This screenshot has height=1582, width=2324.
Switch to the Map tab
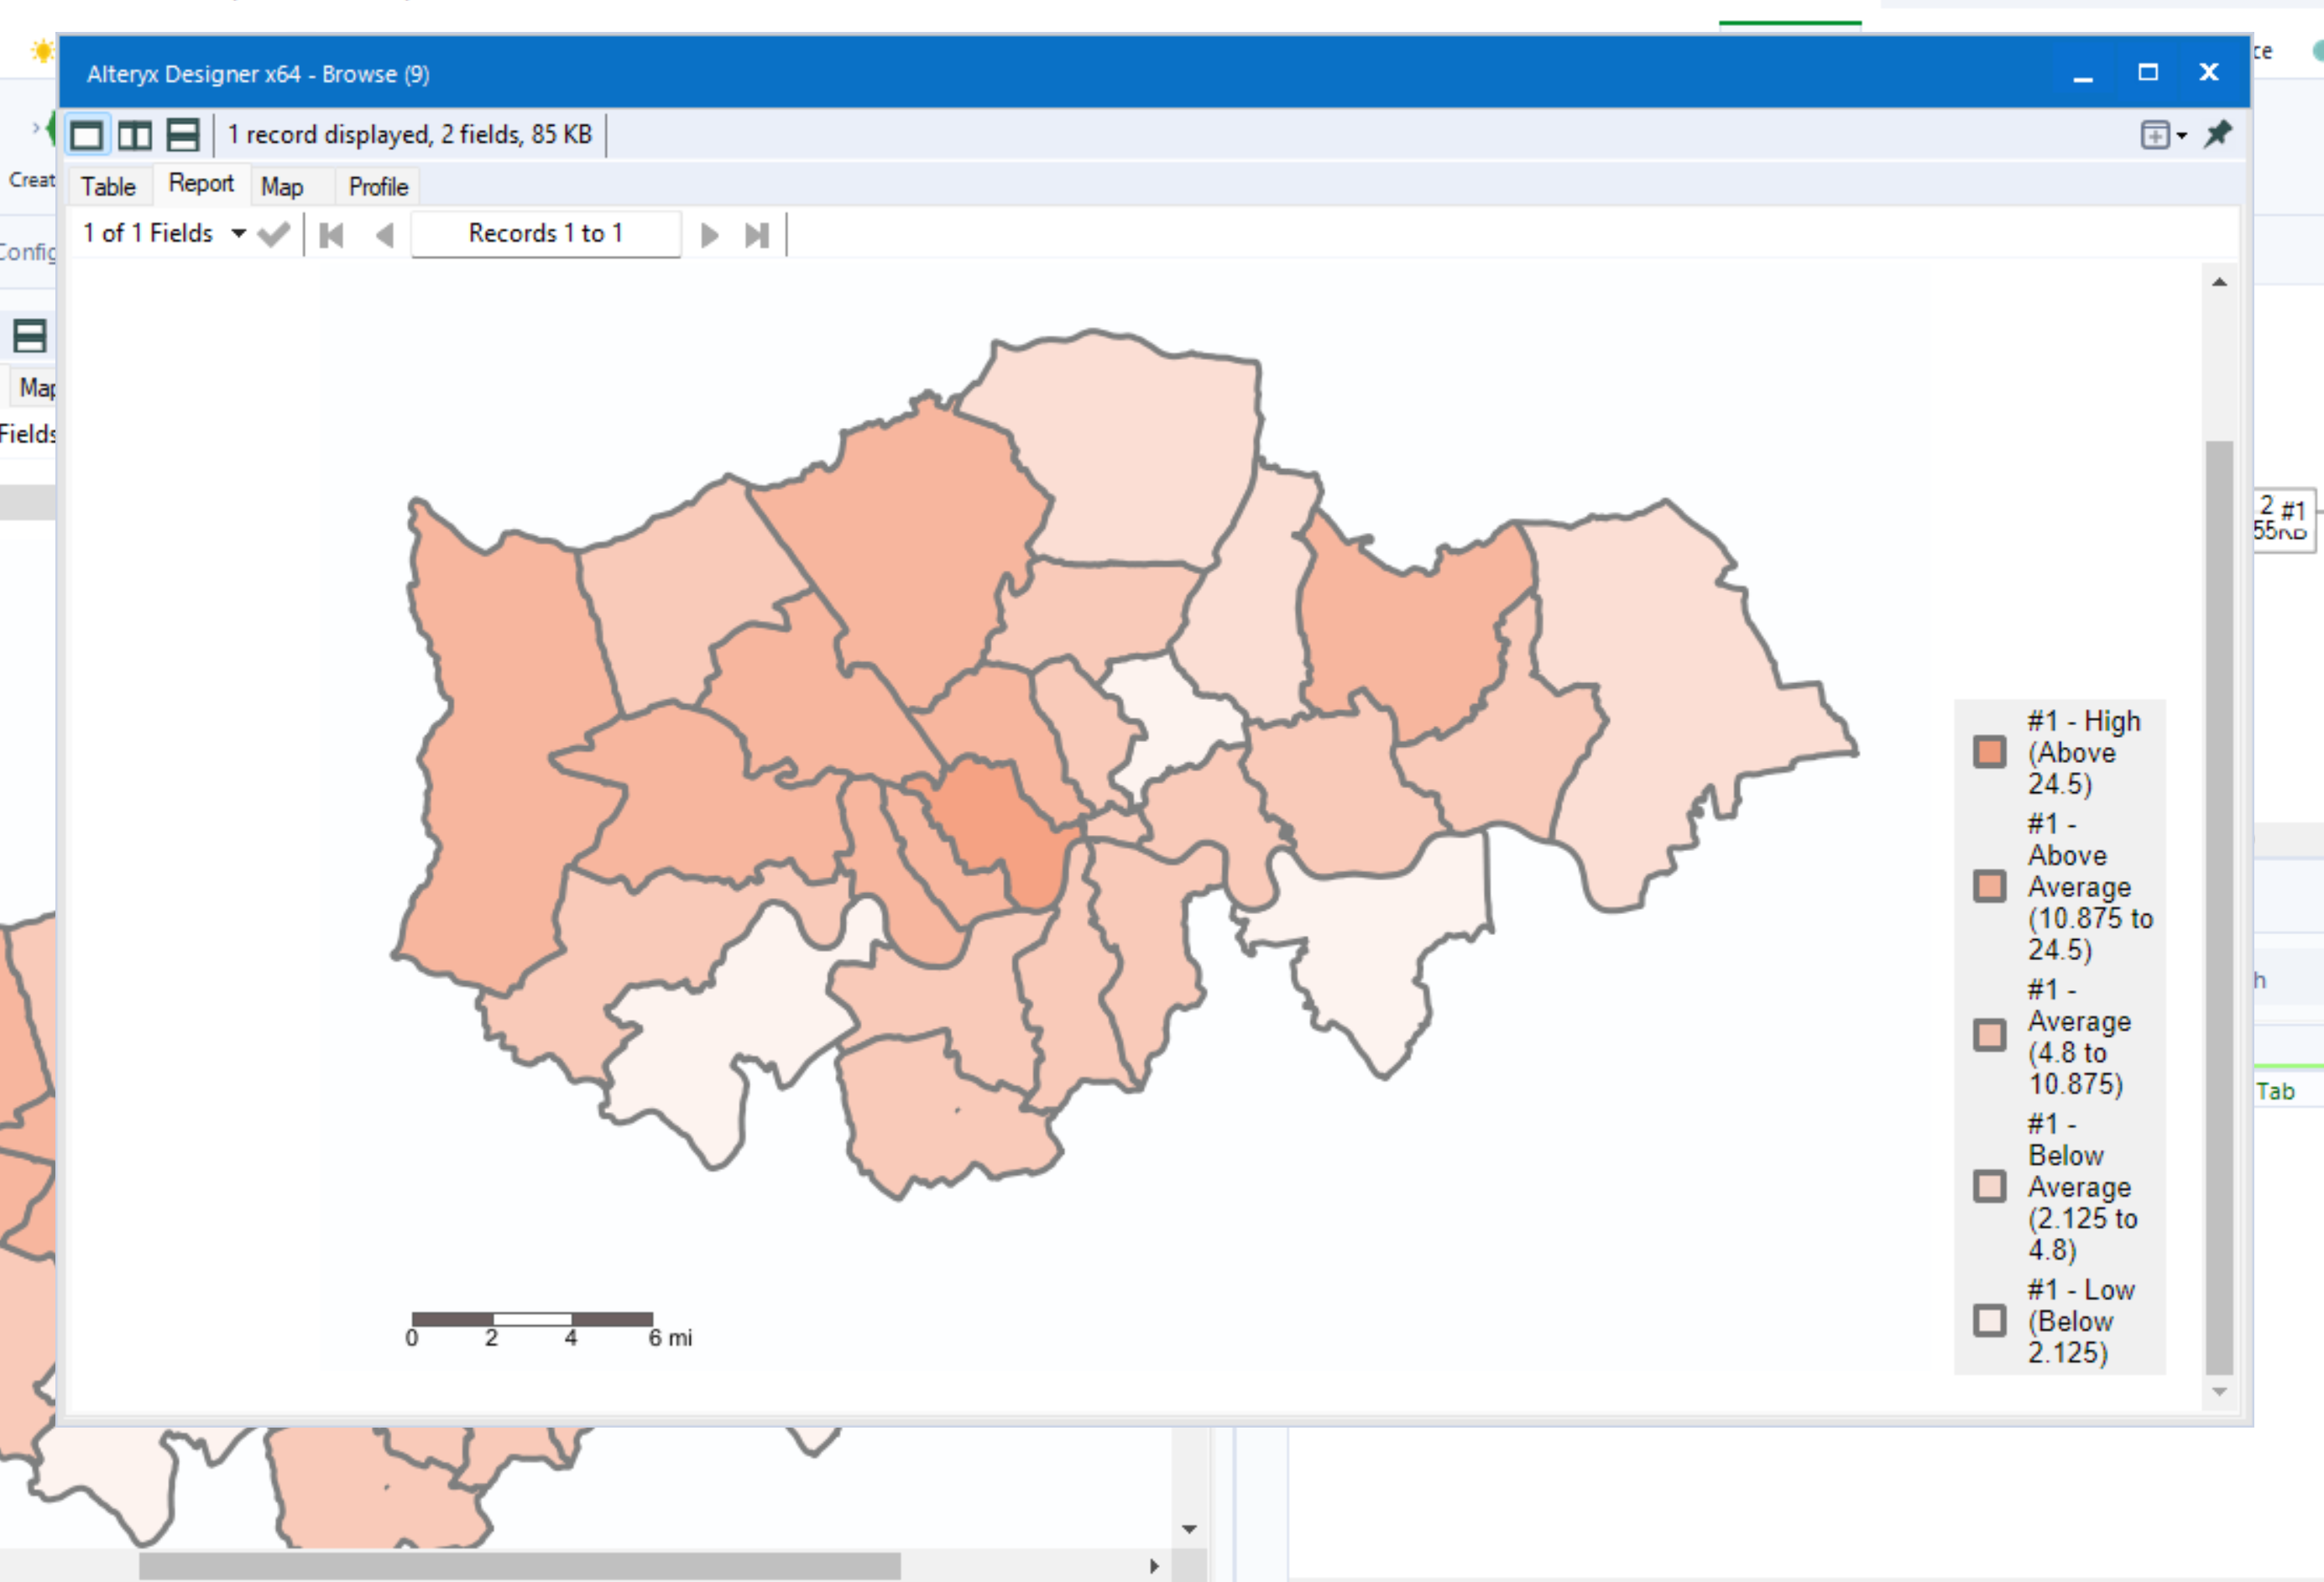(283, 187)
